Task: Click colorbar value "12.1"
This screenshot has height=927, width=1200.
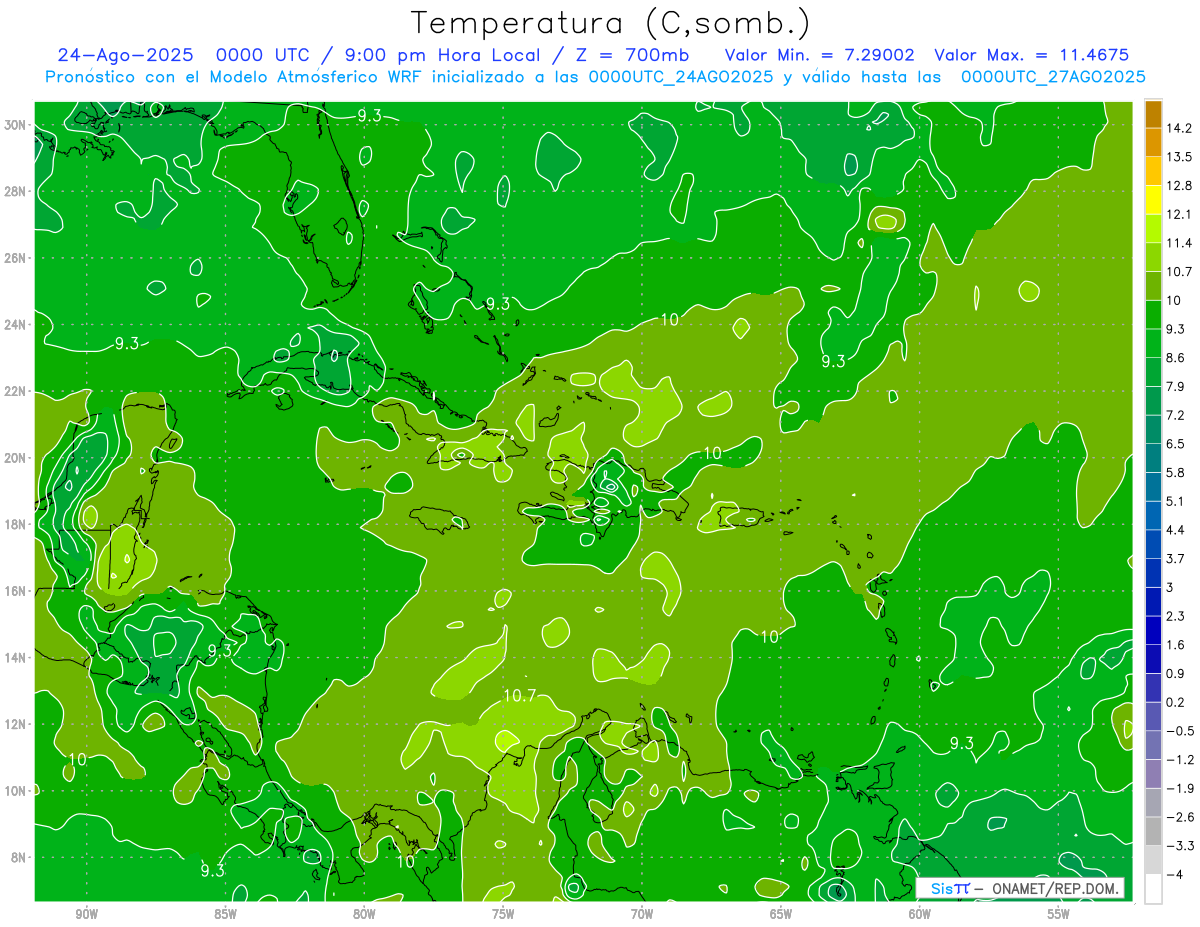Action: (x=1178, y=215)
